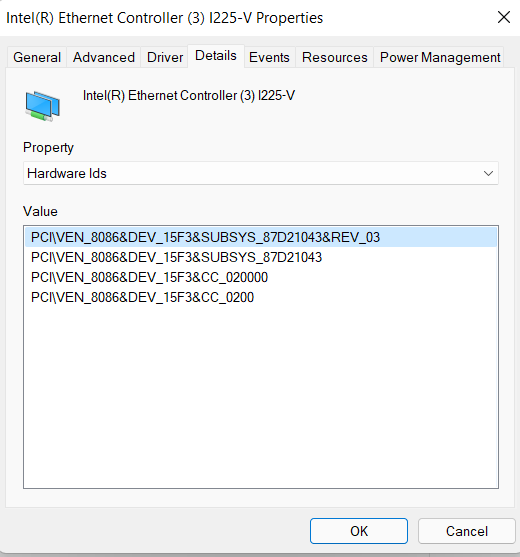The width and height of the screenshot is (520, 557).
Task: Dismiss dialog with Cancel button
Action: [x=467, y=531]
